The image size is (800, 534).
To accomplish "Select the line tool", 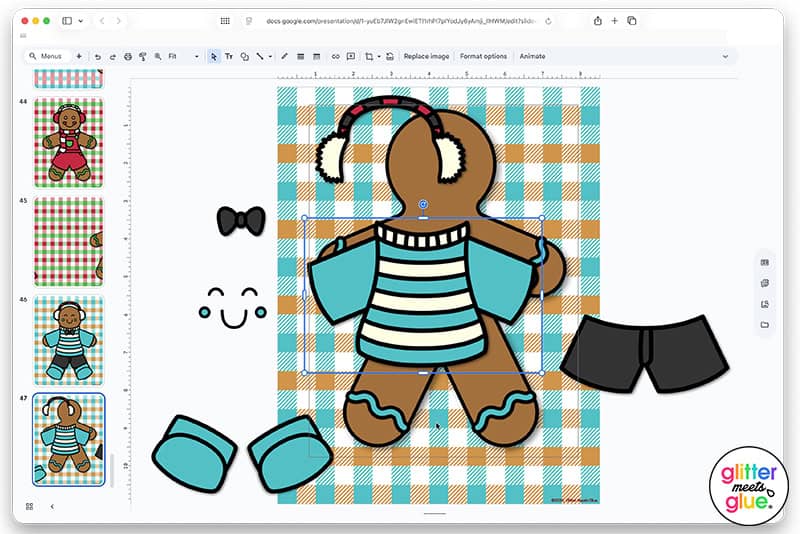I will tap(260, 57).
